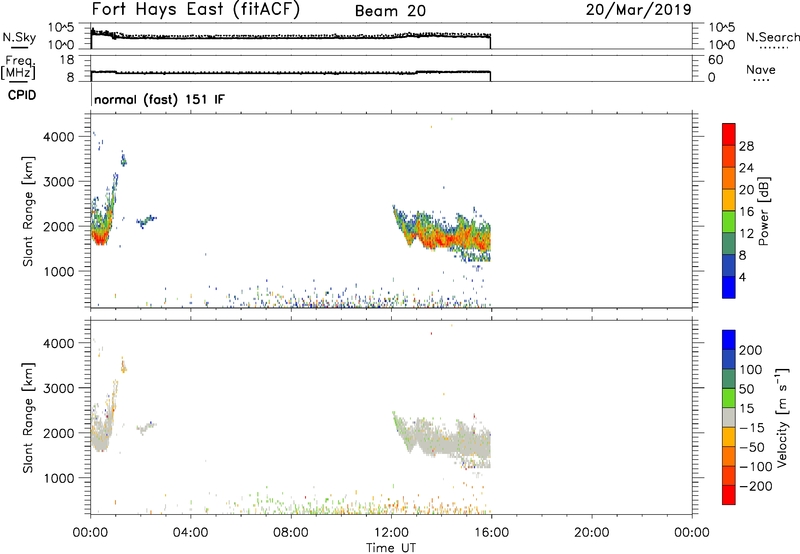Click the red bottom of velocity color bar
The height and width of the screenshot is (554, 800).
coord(729,495)
